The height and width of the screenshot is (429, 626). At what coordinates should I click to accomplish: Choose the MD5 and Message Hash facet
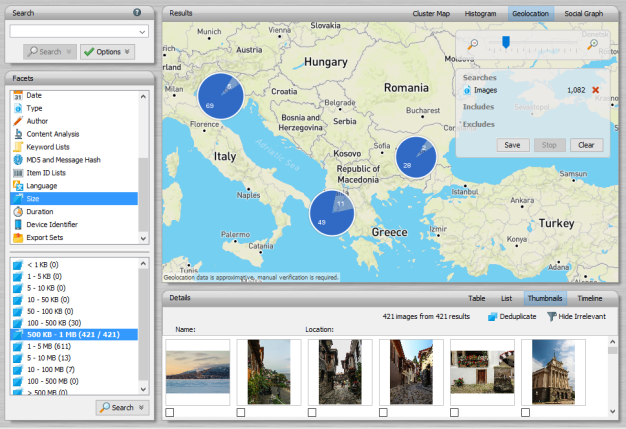click(62, 159)
